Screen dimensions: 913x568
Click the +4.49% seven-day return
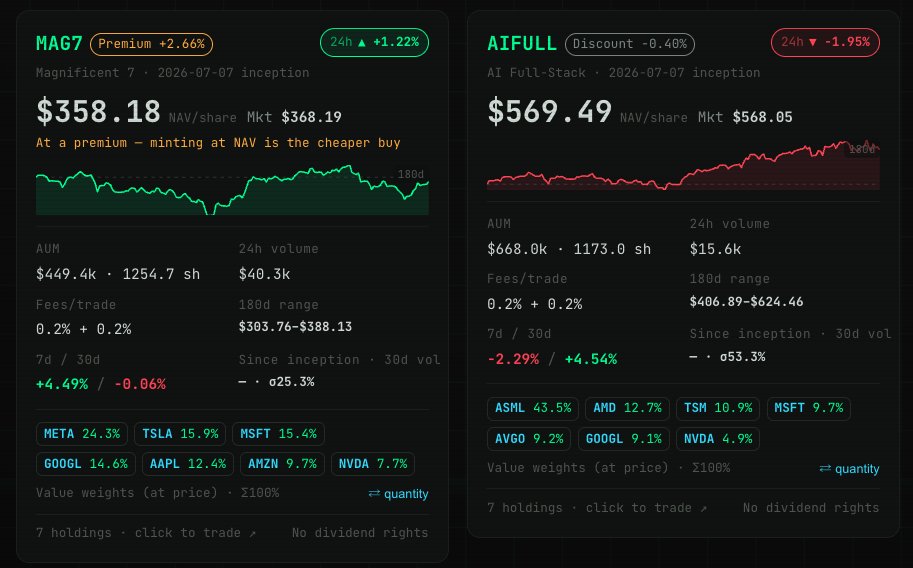pyautogui.click(x=62, y=384)
